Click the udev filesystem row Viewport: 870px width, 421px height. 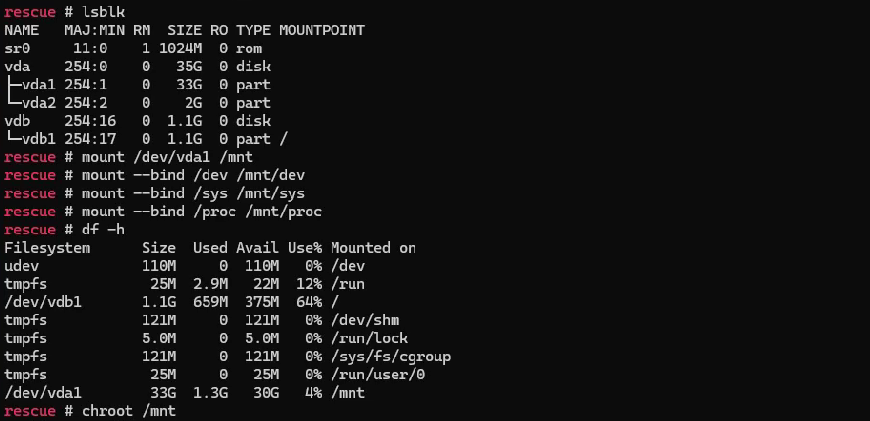pyautogui.click(x=185, y=266)
